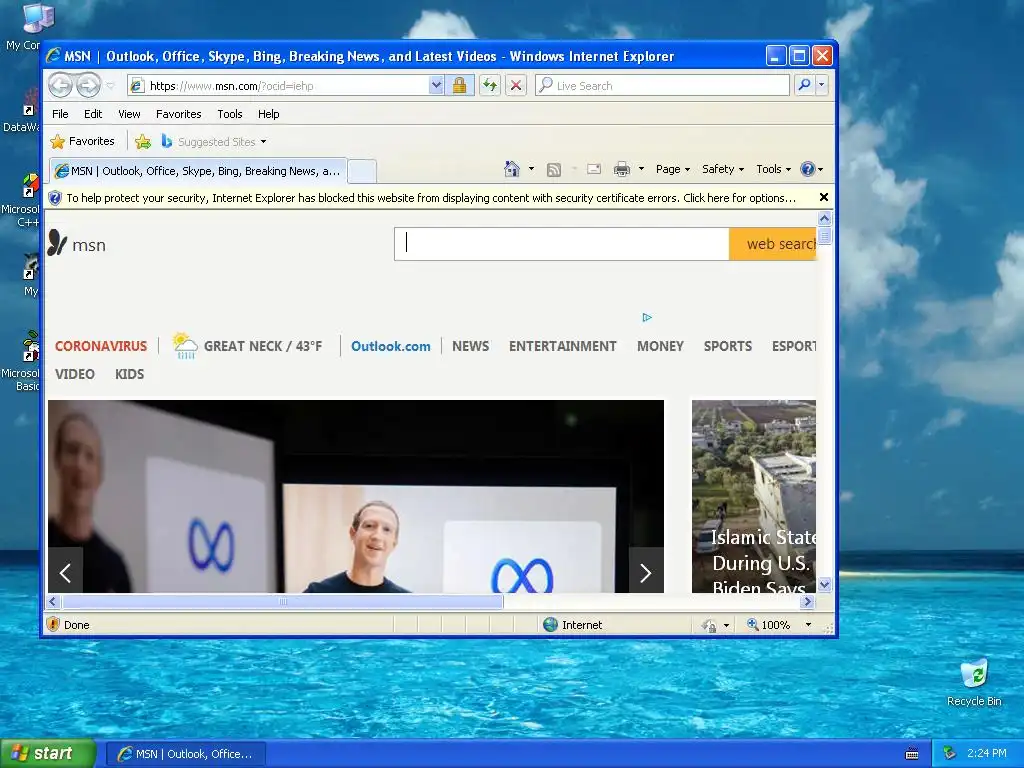Expand the address bar URL dropdown
This screenshot has height=768, width=1024.
(x=436, y=86)
